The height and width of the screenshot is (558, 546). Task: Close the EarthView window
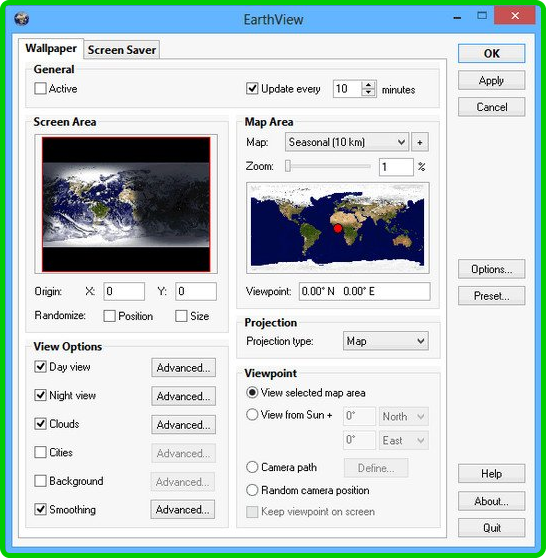[515, 16]
